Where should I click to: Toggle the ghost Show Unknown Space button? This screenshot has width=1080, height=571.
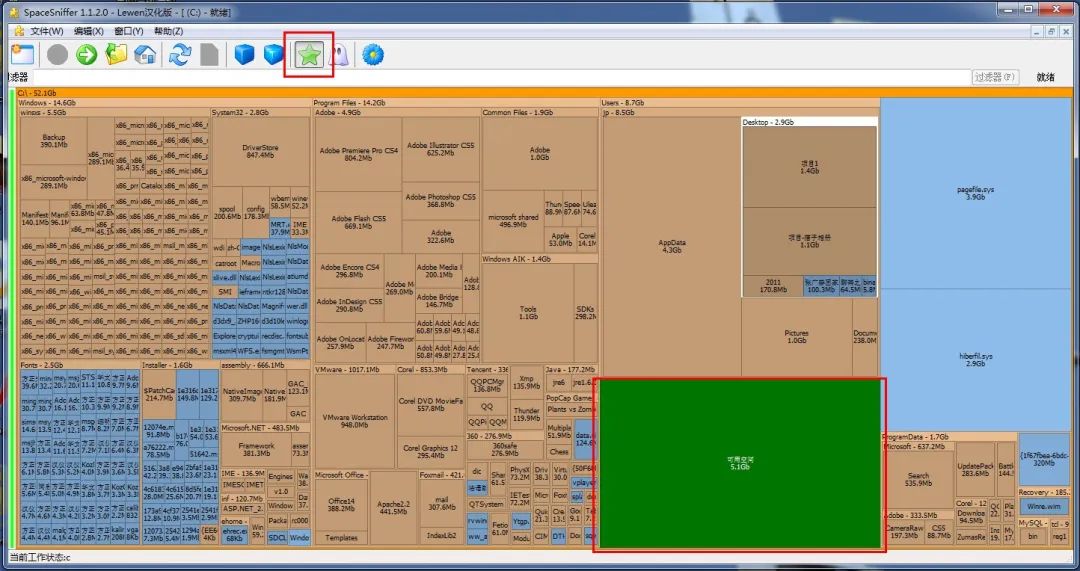pyautogui.click(x=339, y=55)
